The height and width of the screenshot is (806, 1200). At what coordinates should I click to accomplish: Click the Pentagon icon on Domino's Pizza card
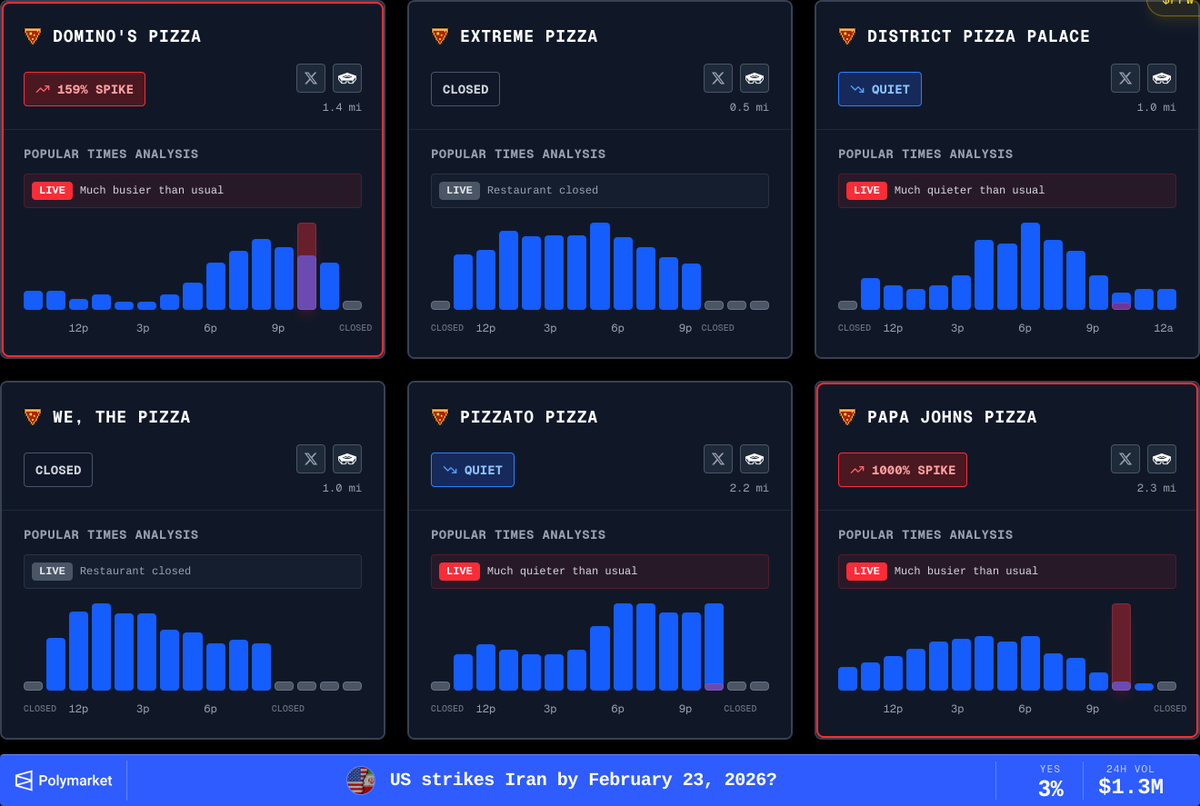[347, 78]
